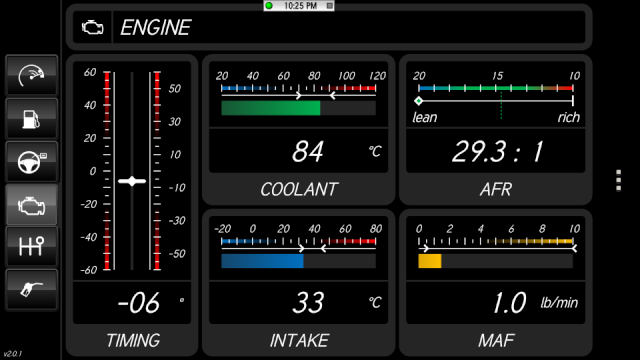This screenshot has height=360, width=640.
Task: Open the fuel nozzle page in sidebar
Action: pyautogui.click(x=31, y=289)
